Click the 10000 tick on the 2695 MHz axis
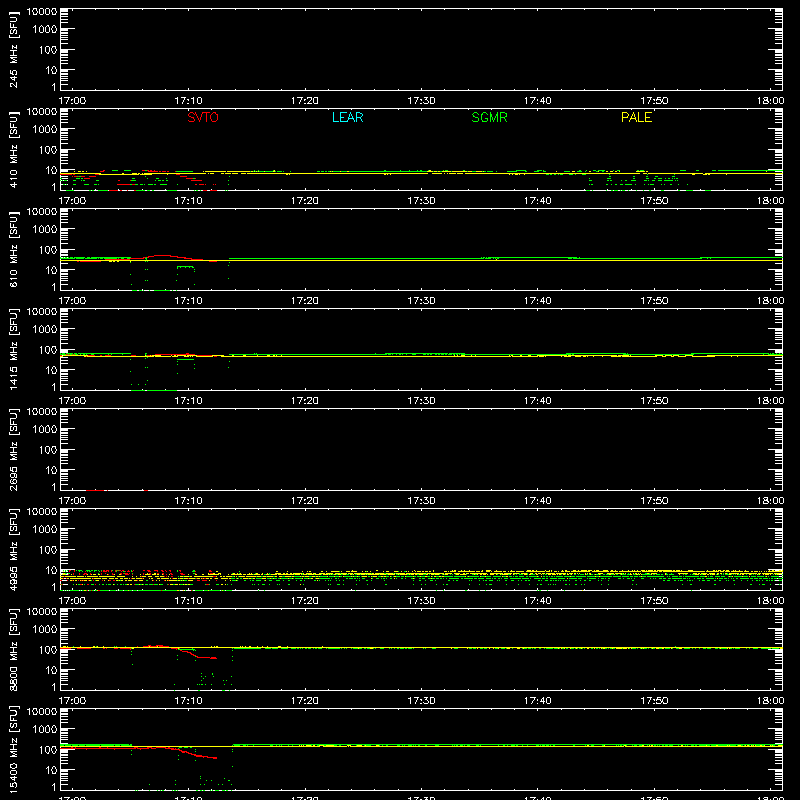The image size is (800, 800). point(42,412)
